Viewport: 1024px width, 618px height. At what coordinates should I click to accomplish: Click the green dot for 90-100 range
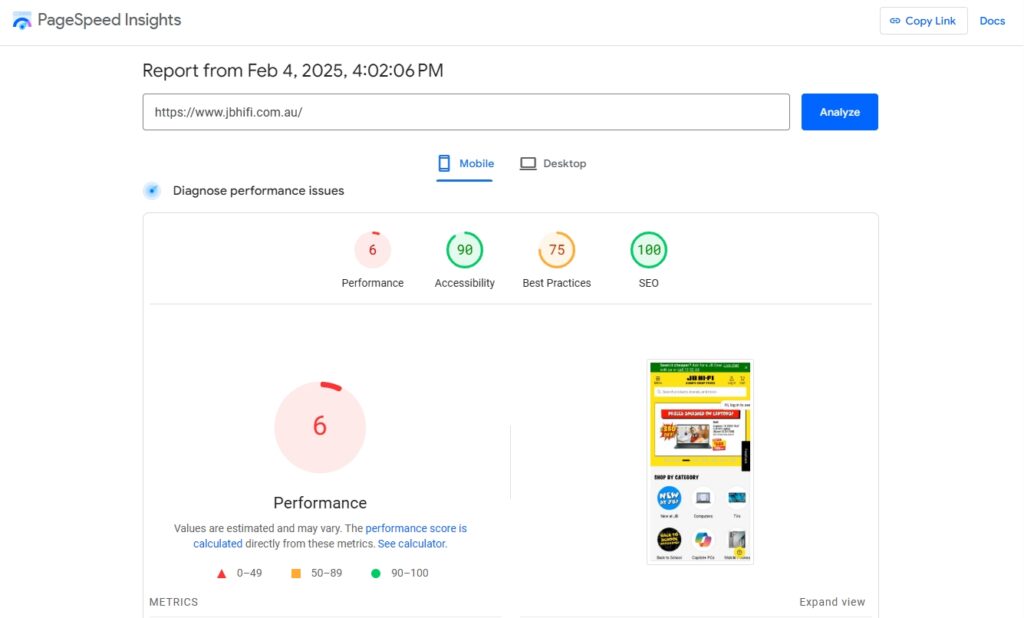(375, 573)
